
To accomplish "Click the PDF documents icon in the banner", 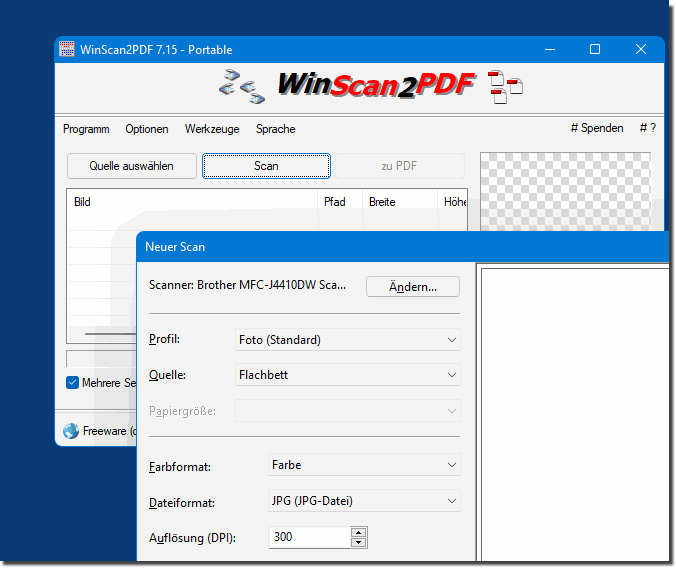I will (505, 87).
